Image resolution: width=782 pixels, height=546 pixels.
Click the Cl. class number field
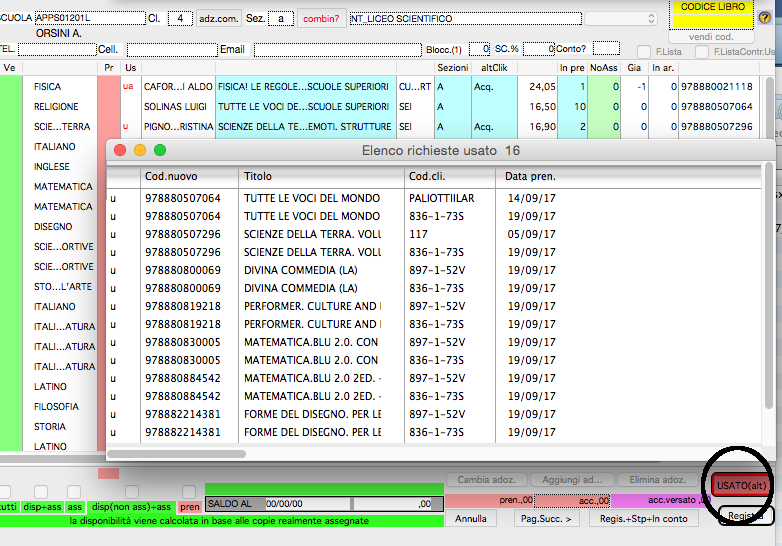pos(180,18)
